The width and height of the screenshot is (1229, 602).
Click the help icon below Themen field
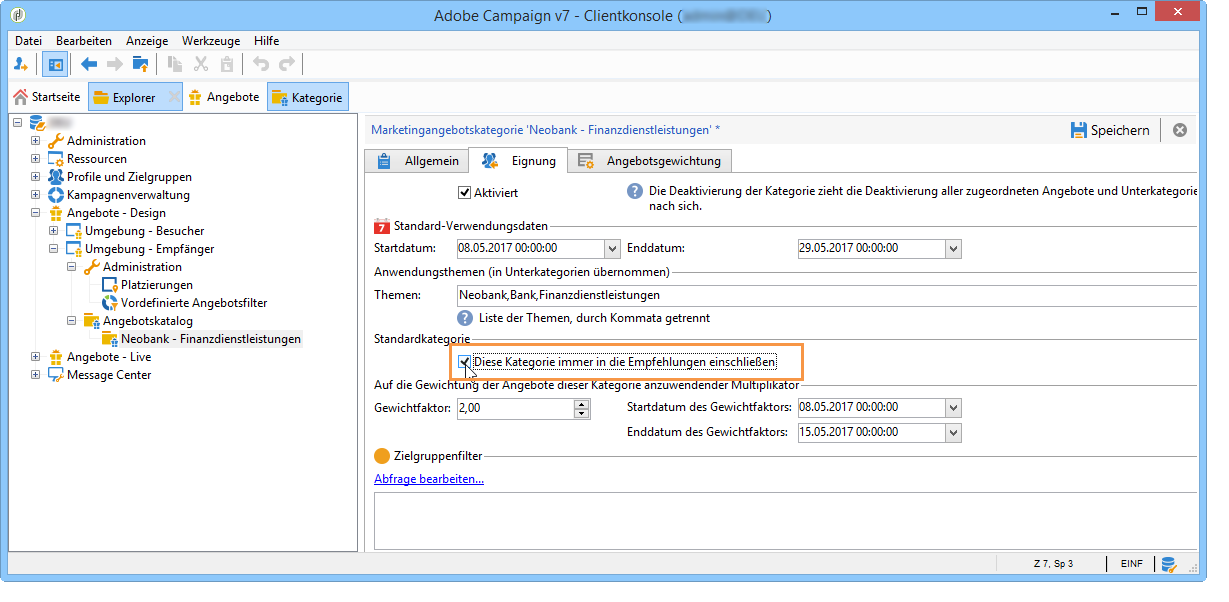coord(465,318)
